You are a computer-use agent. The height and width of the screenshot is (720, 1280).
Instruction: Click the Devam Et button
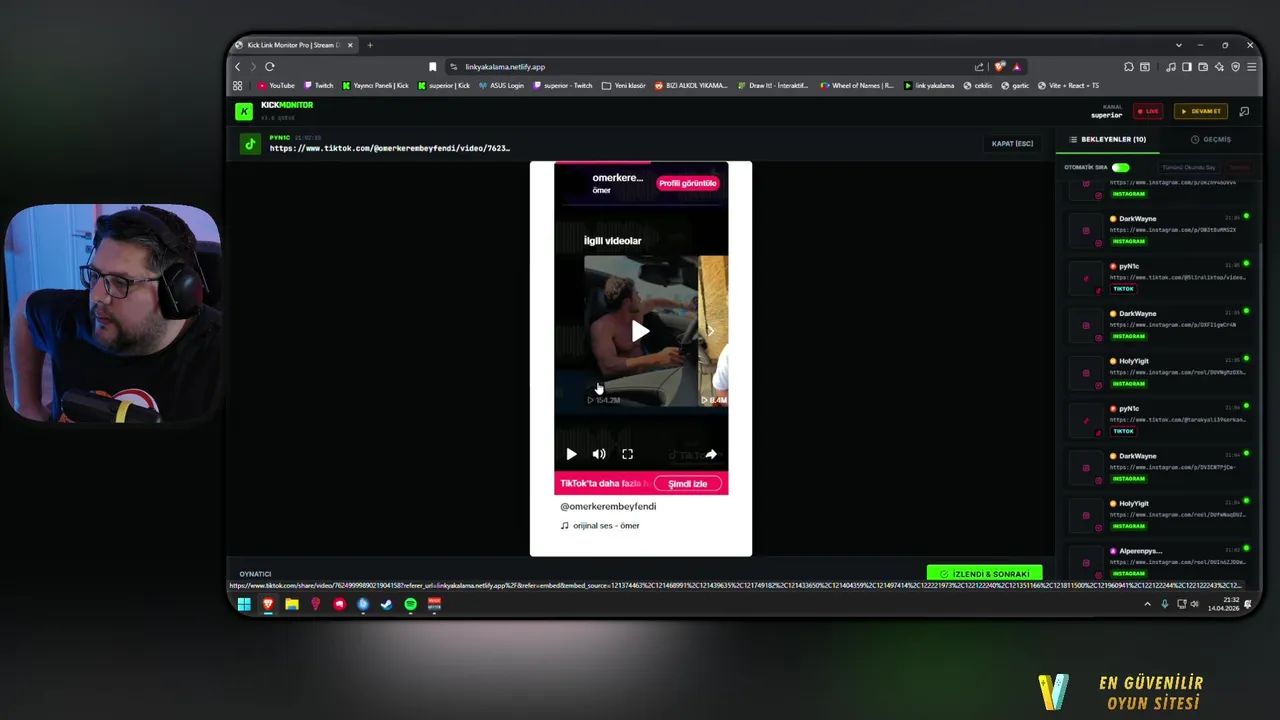pyautogui.click(x=1201, y=111)
